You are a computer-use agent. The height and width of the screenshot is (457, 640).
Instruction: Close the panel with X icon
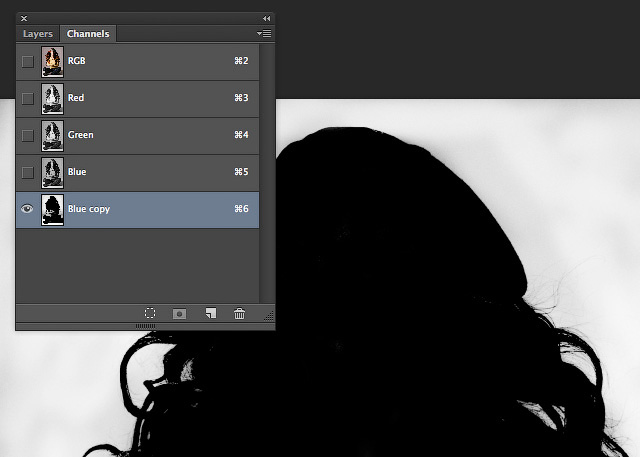[24, 18]
